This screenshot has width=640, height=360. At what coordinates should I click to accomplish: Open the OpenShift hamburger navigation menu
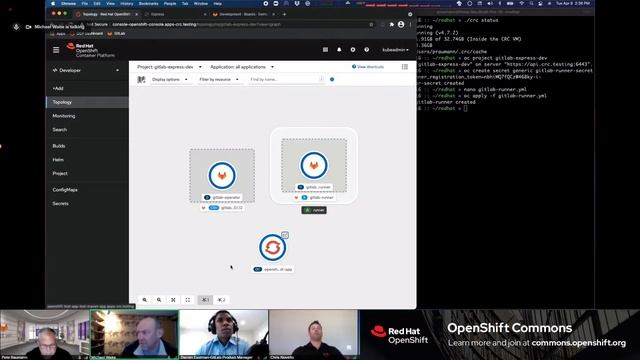(56, 50)
